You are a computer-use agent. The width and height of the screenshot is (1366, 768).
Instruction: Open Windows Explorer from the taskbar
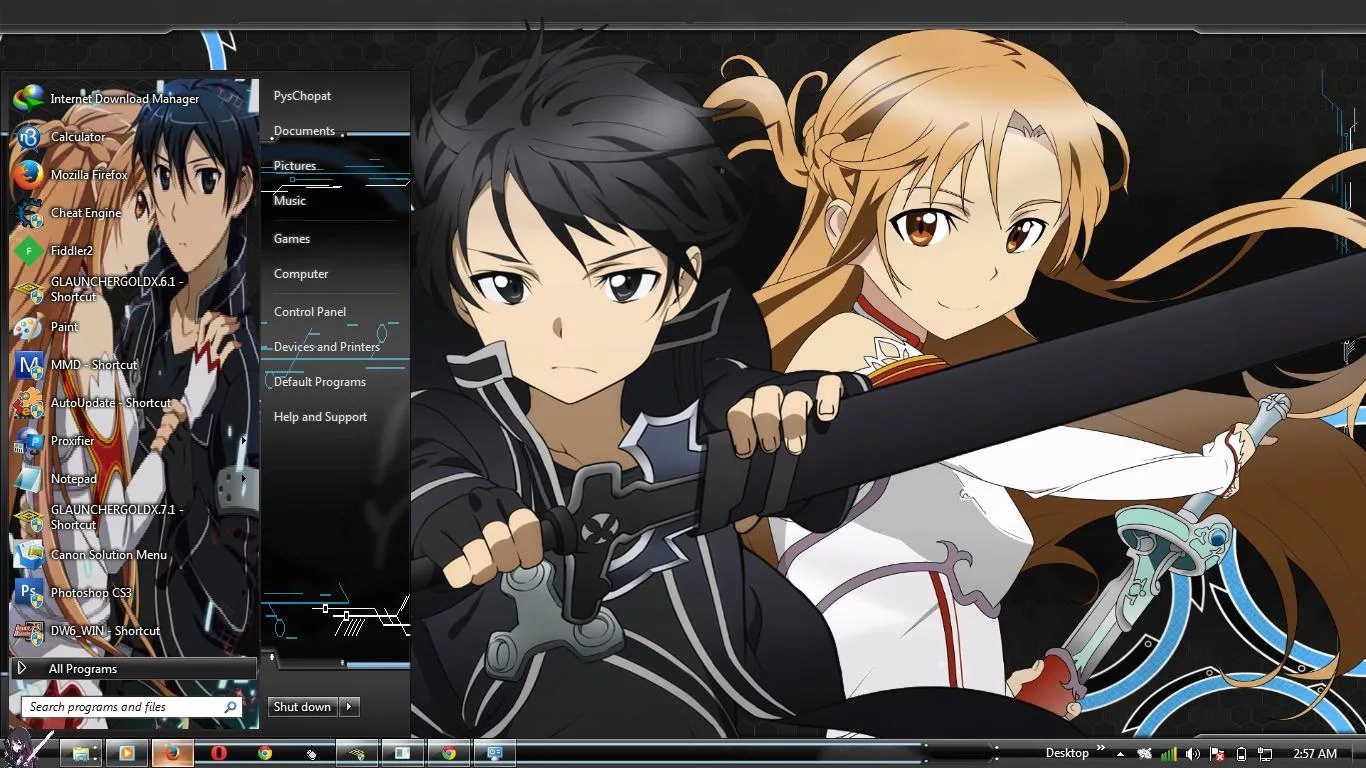coord(81,753)
